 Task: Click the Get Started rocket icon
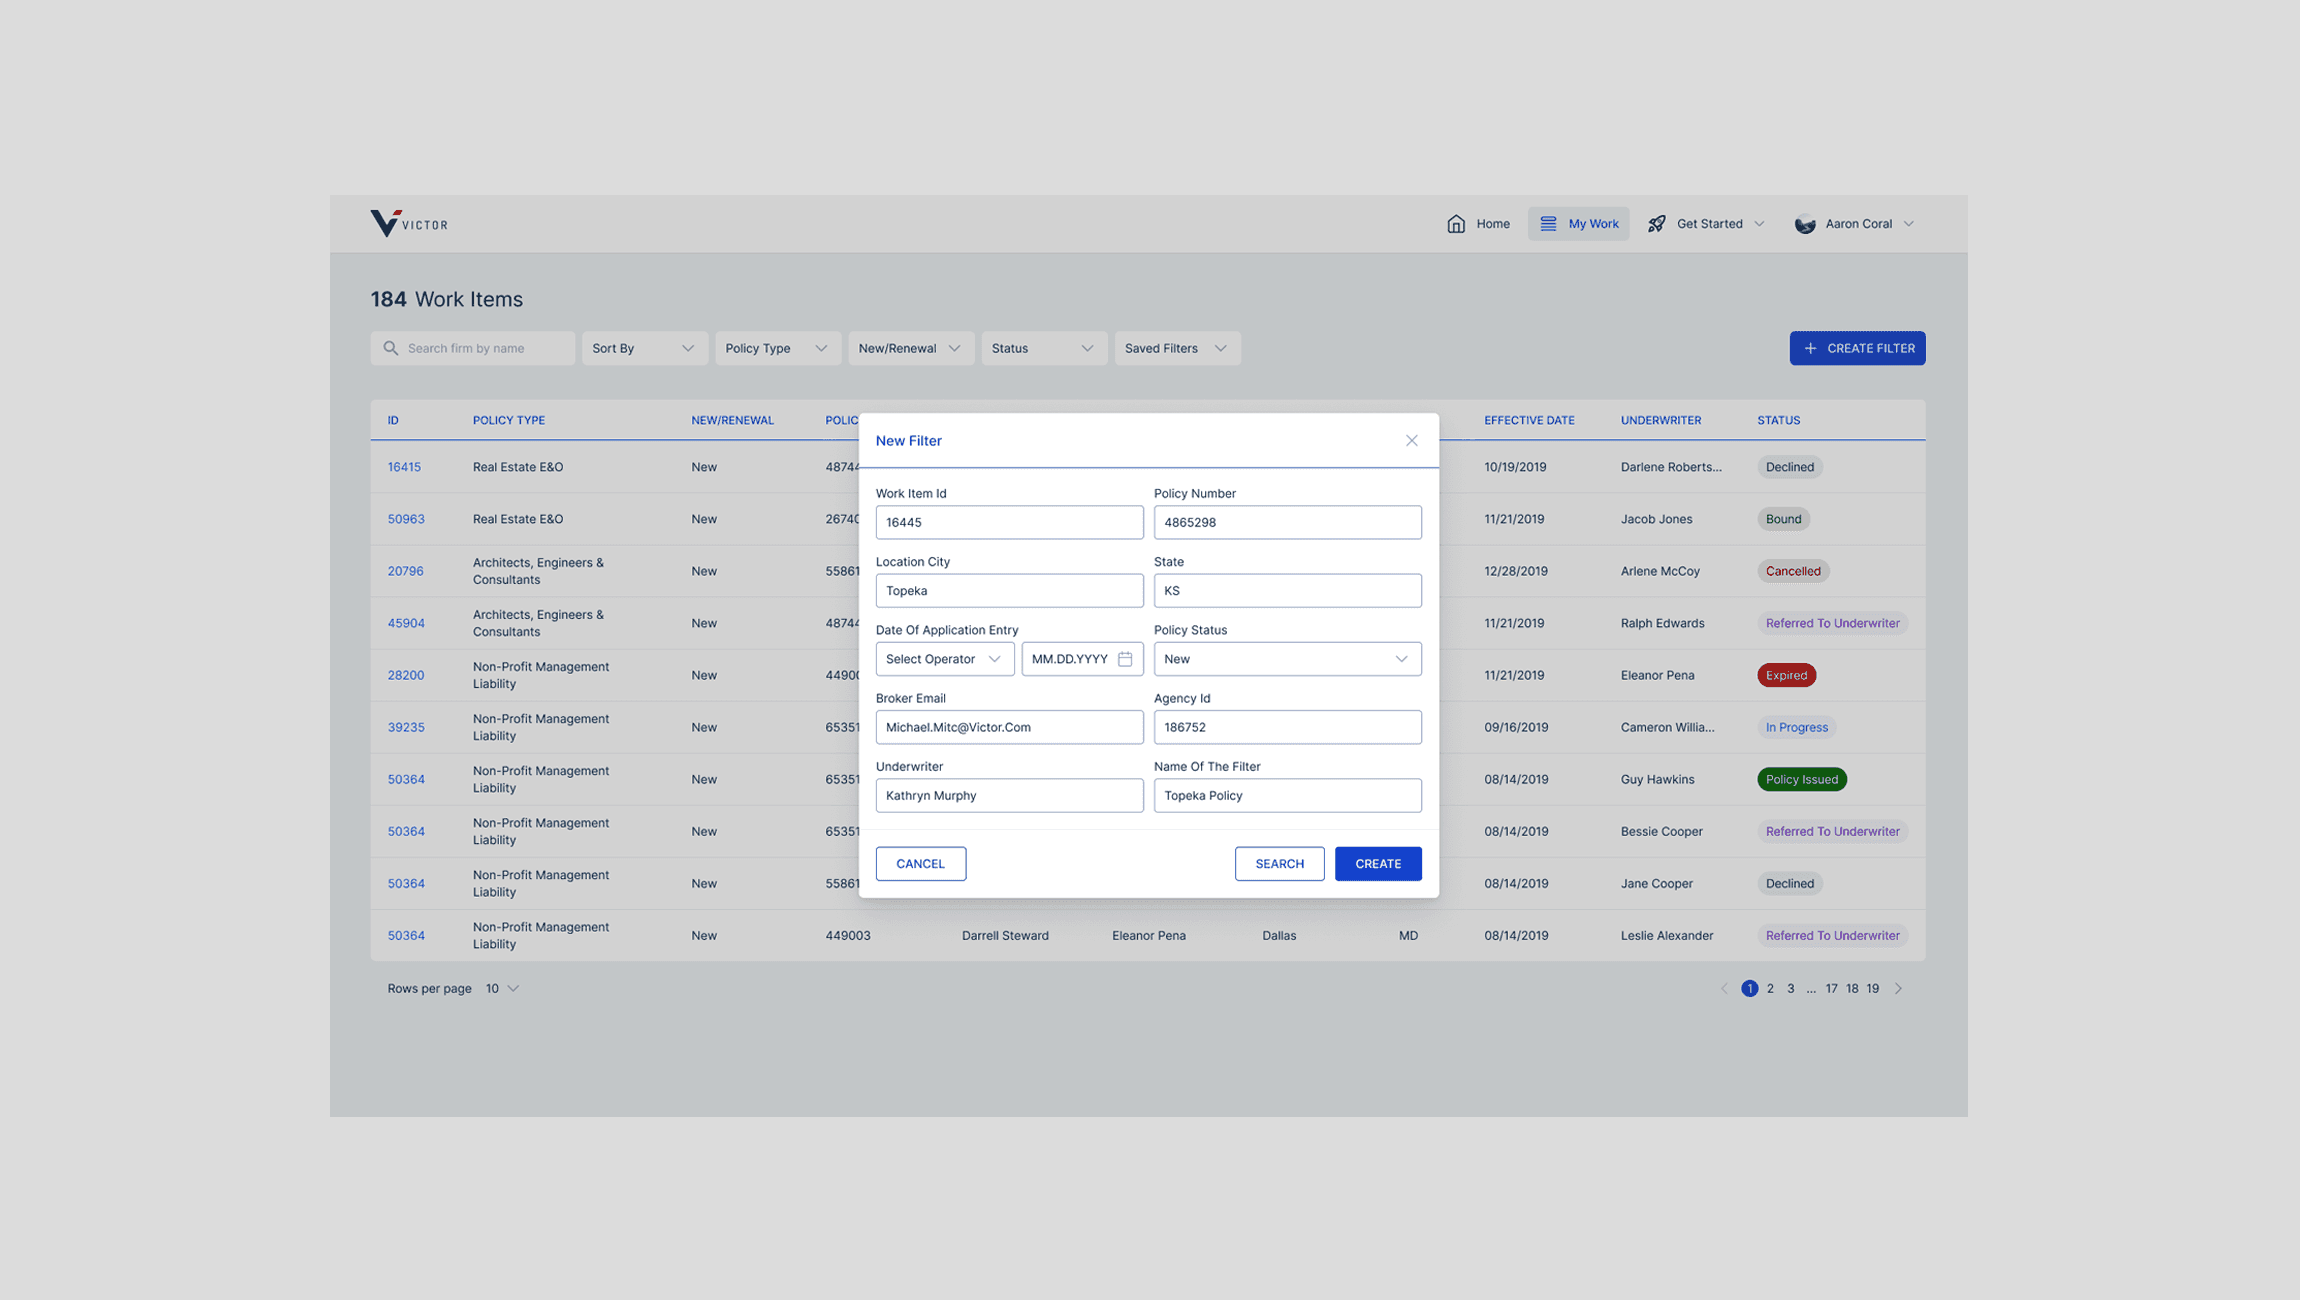1657,223
